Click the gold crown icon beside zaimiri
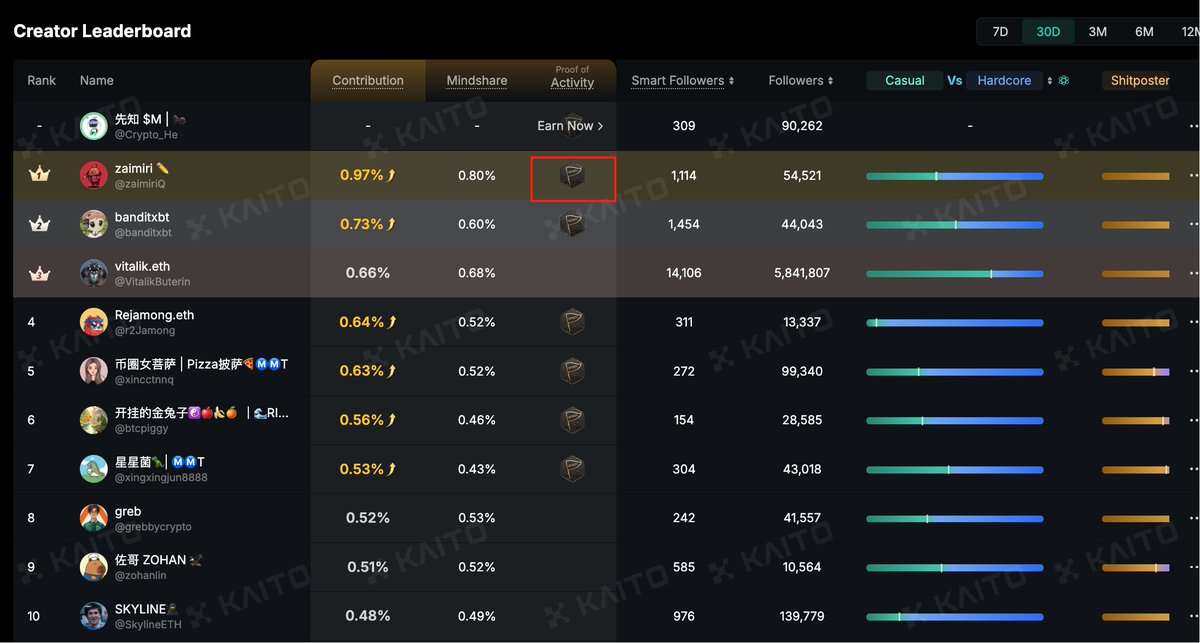This screenshot has height=643, width=1200. 39,175
